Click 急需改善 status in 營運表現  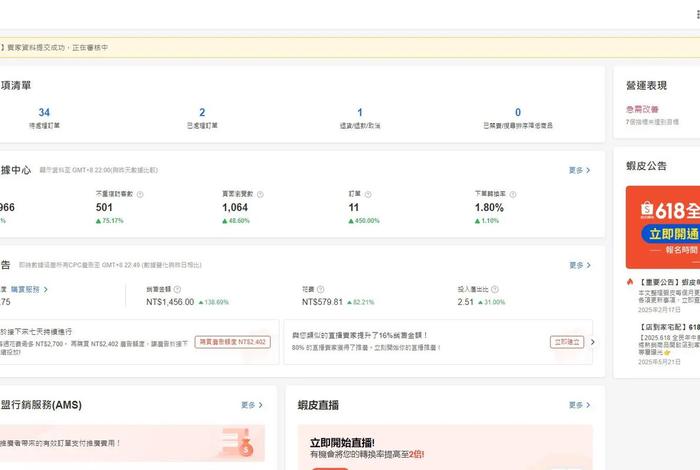[x=642, y=109]
